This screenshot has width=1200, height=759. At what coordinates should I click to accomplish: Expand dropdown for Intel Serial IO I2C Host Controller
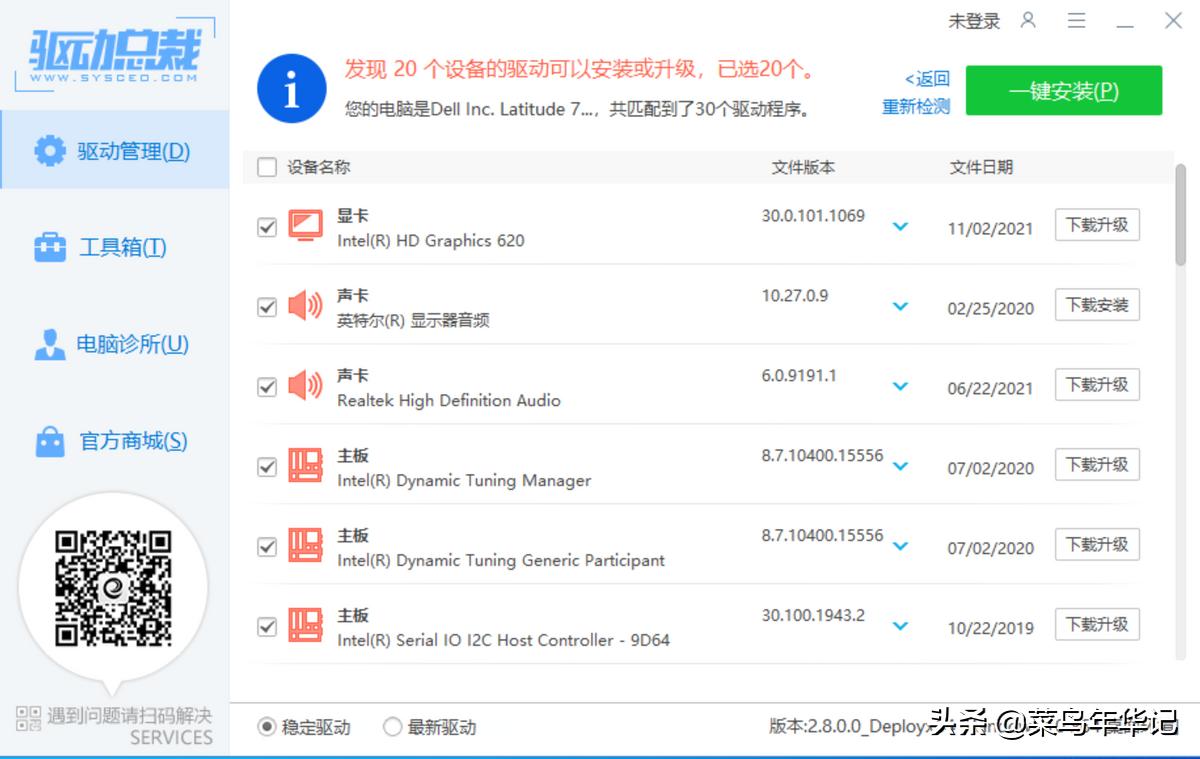point(899,626)
